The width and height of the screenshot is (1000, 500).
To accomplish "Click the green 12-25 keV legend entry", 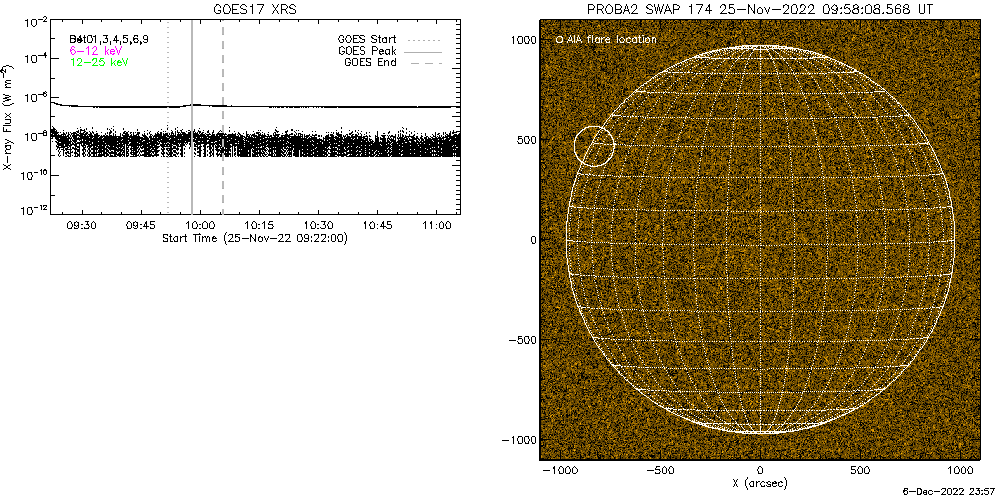I will tap(98, 62).
